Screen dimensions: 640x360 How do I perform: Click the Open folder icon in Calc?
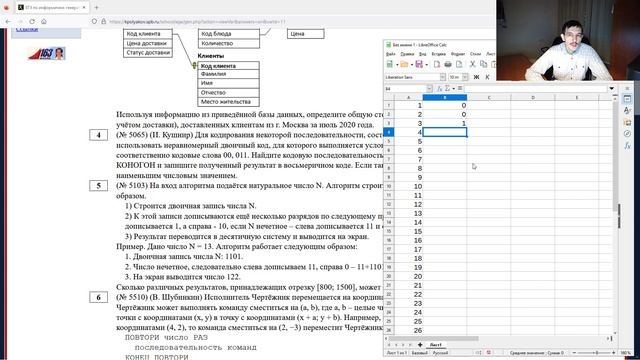point(404,64)
